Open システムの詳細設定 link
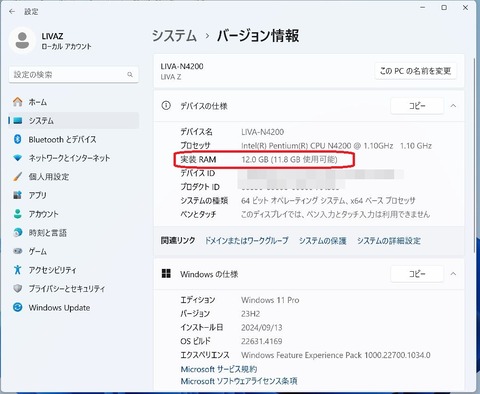 (389, 241)
